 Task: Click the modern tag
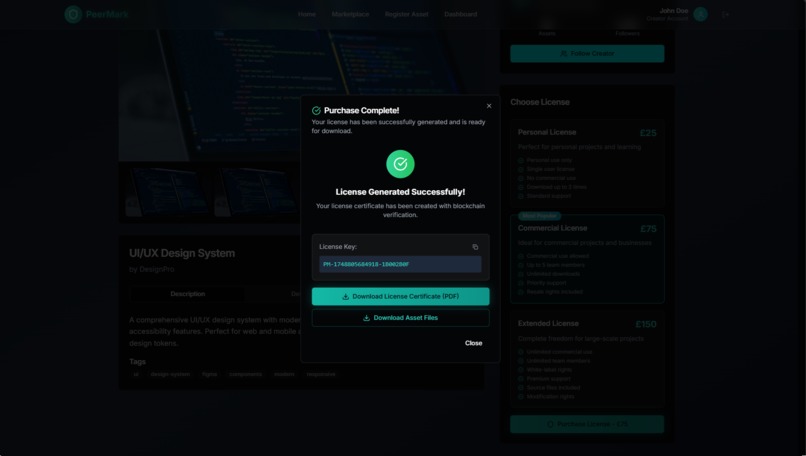click(x=284, y=374)
